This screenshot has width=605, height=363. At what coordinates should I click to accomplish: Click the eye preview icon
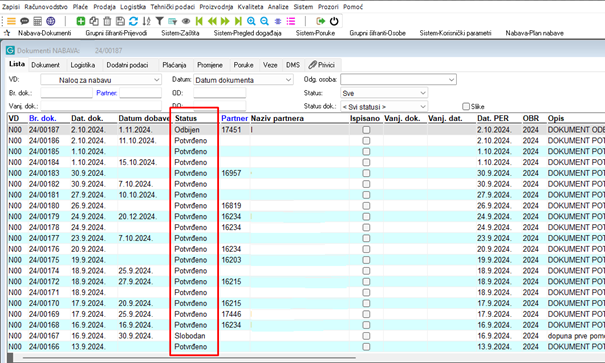(186, 21)
